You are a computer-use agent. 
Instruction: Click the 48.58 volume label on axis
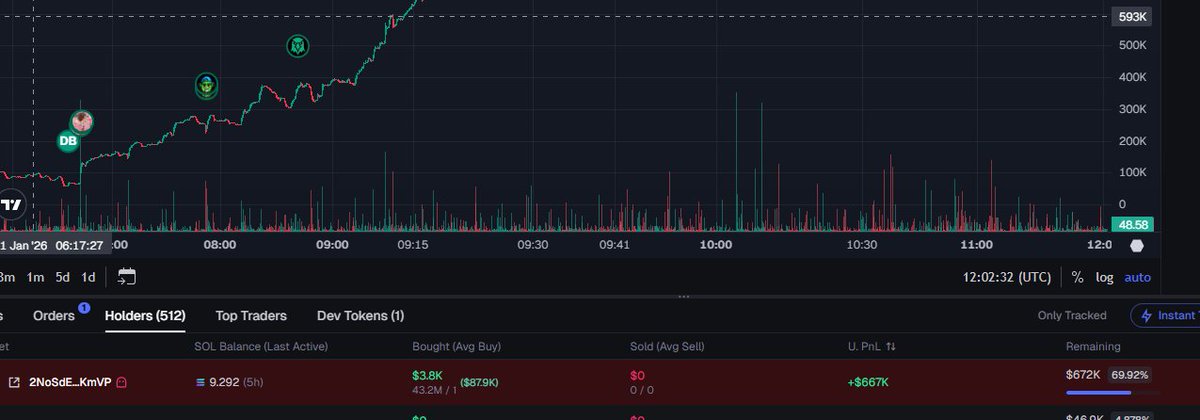[1133, 225]
